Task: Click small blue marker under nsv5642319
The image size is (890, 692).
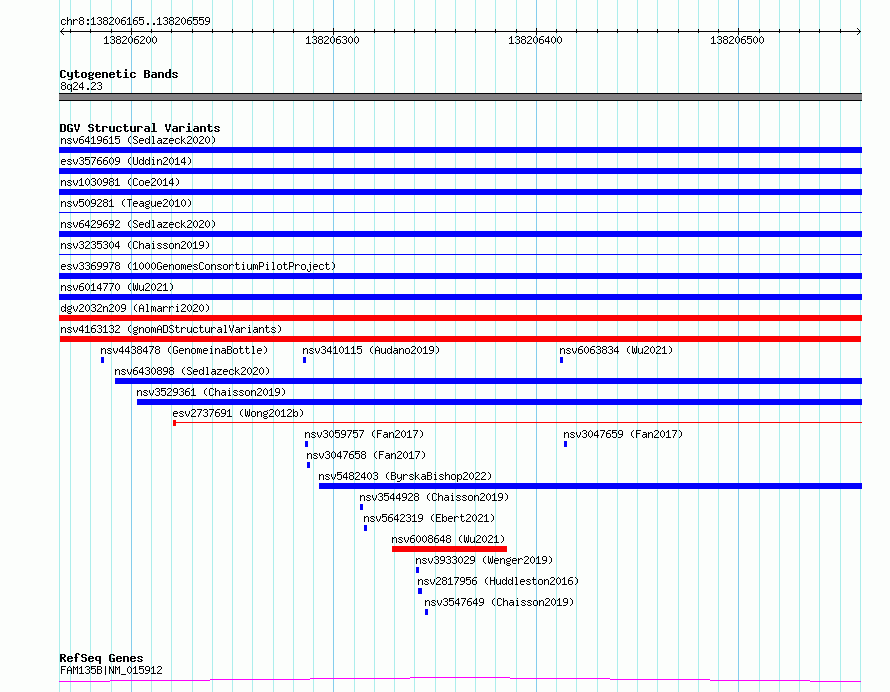Action: (366, 528)
